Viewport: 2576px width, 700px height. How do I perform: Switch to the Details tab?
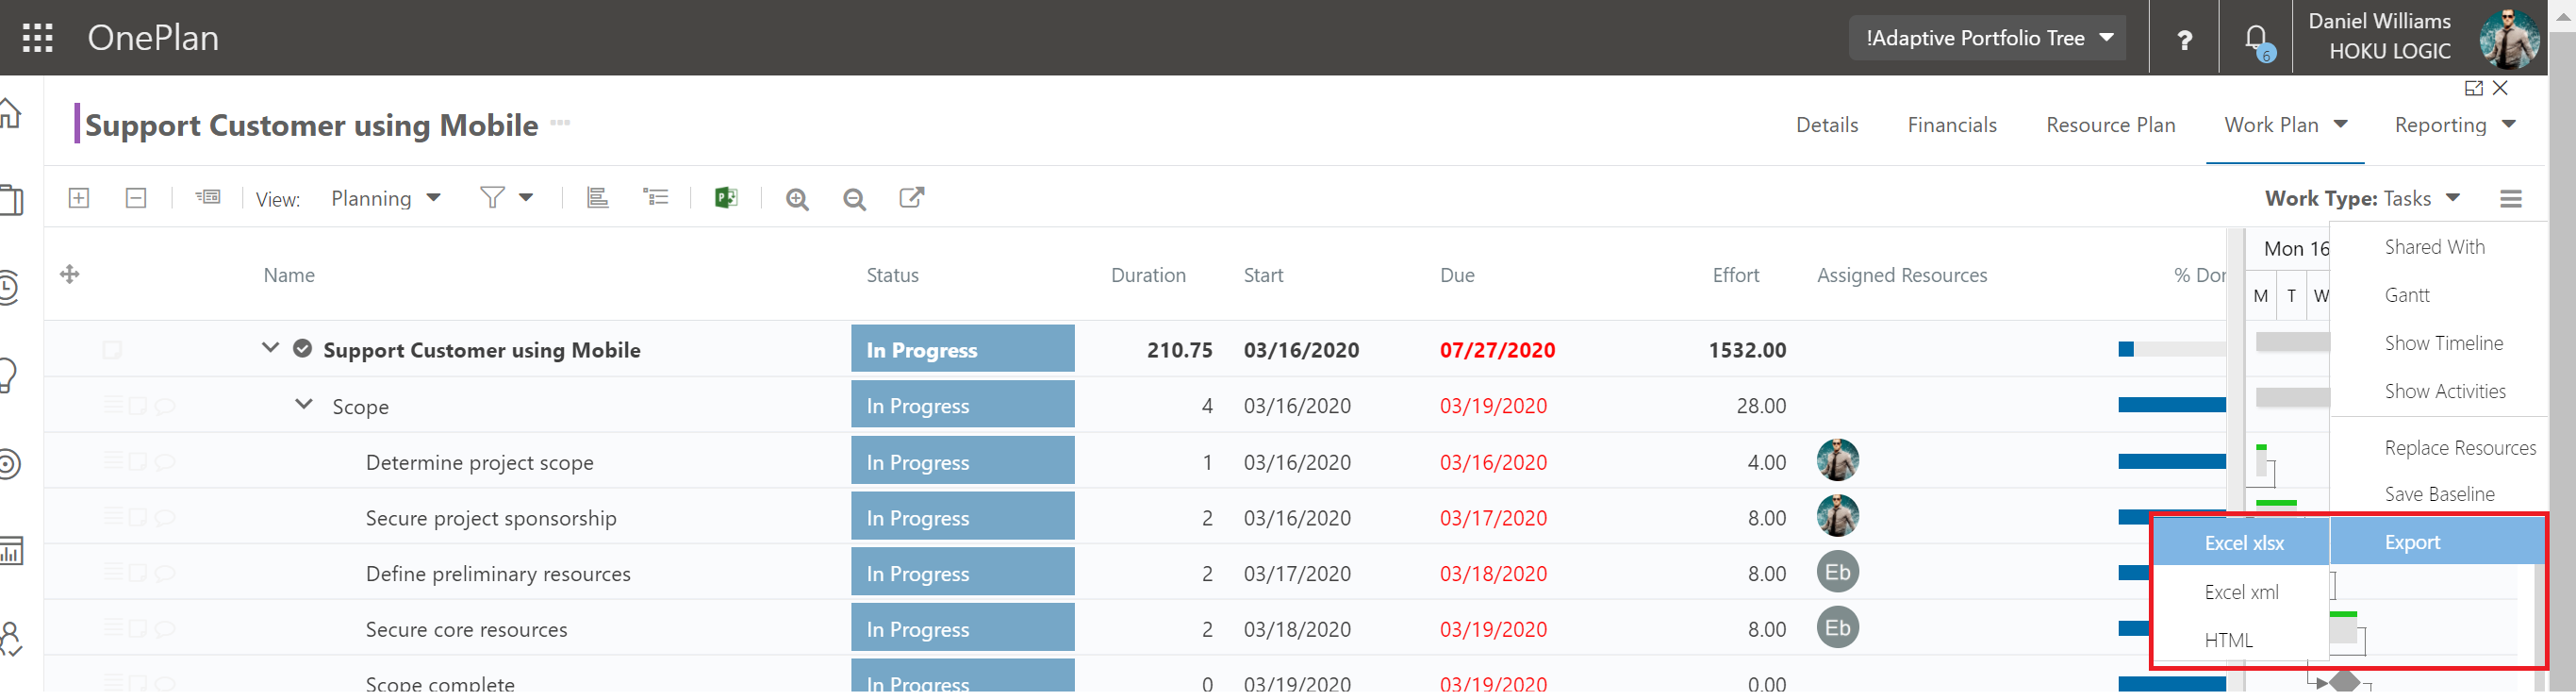click(1826, 125)
